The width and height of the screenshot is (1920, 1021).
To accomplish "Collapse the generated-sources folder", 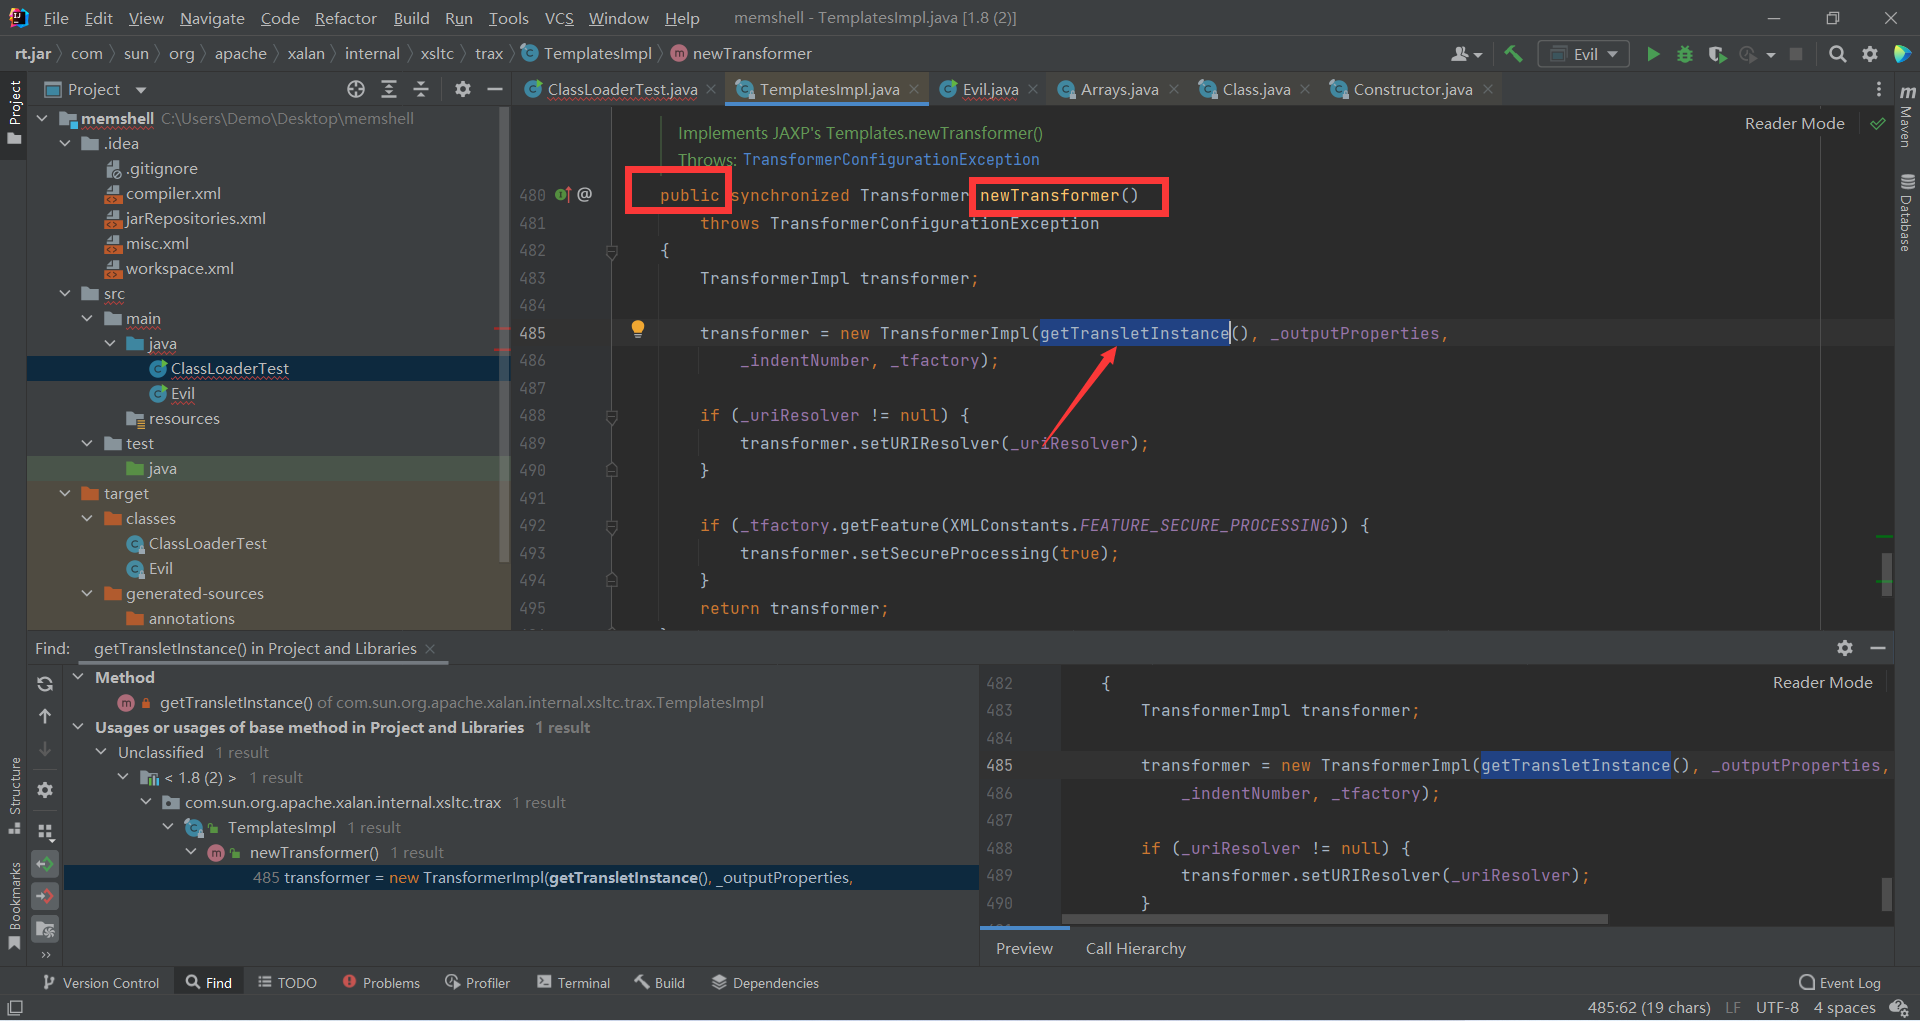I will click(87, 593).
